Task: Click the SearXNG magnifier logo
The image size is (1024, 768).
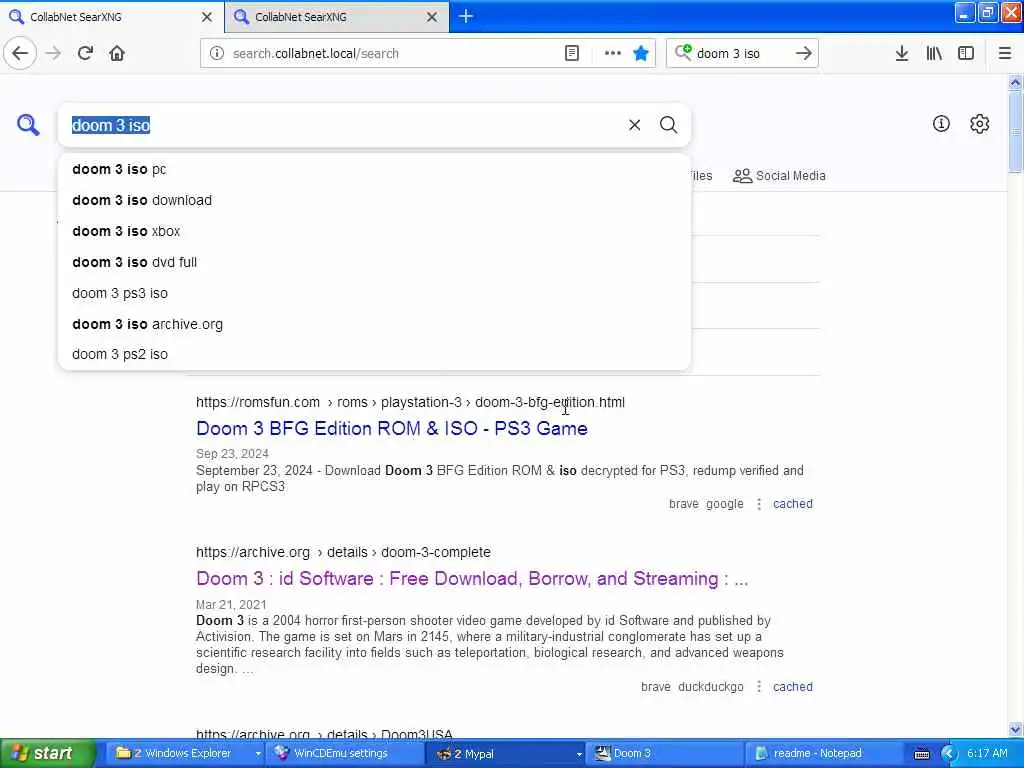Action: [x=28, y=124]
